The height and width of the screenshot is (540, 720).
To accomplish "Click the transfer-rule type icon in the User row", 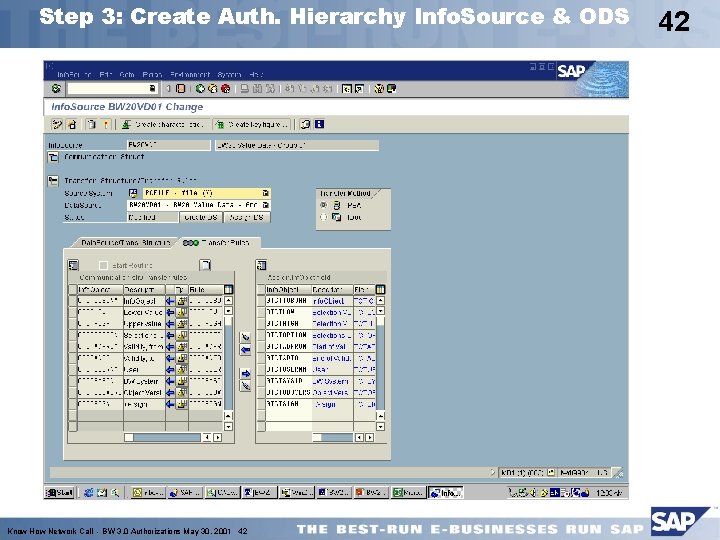I will click(x=182, y=370).
